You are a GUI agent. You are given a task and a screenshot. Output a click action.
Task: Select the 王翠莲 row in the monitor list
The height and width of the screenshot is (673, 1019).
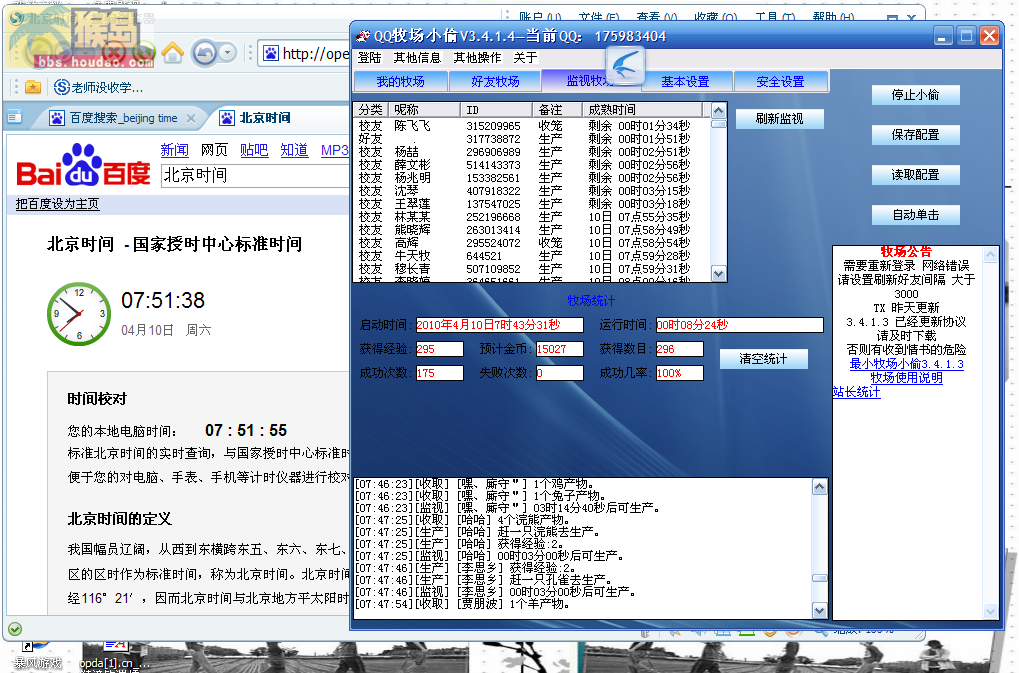[532, 203]
